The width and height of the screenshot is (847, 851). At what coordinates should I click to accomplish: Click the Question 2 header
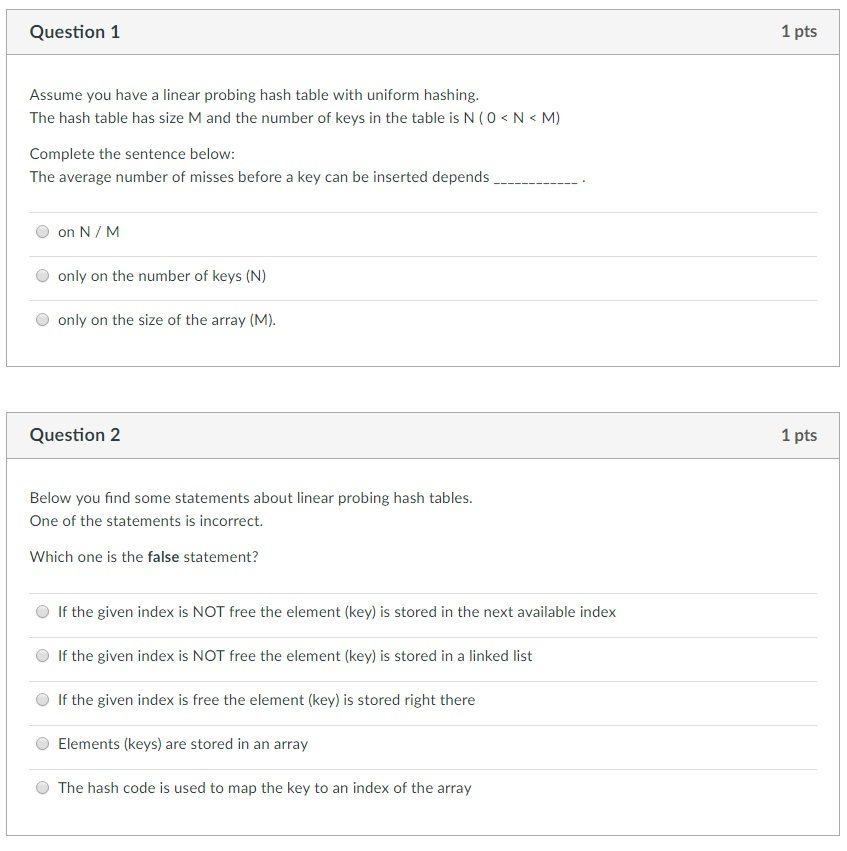click(x=74, y=435)
